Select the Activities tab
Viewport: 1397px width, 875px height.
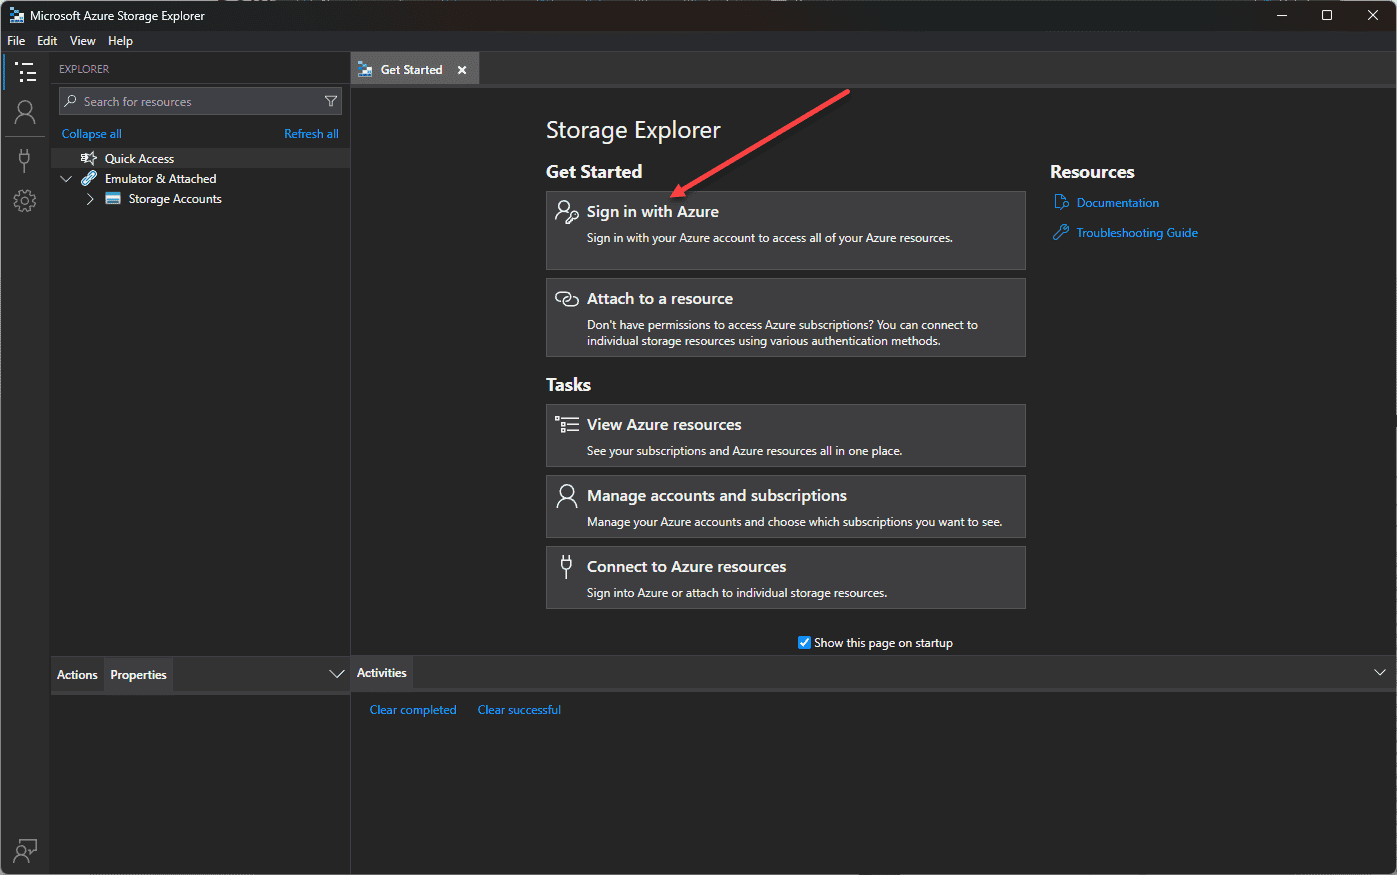coord(382,673)
